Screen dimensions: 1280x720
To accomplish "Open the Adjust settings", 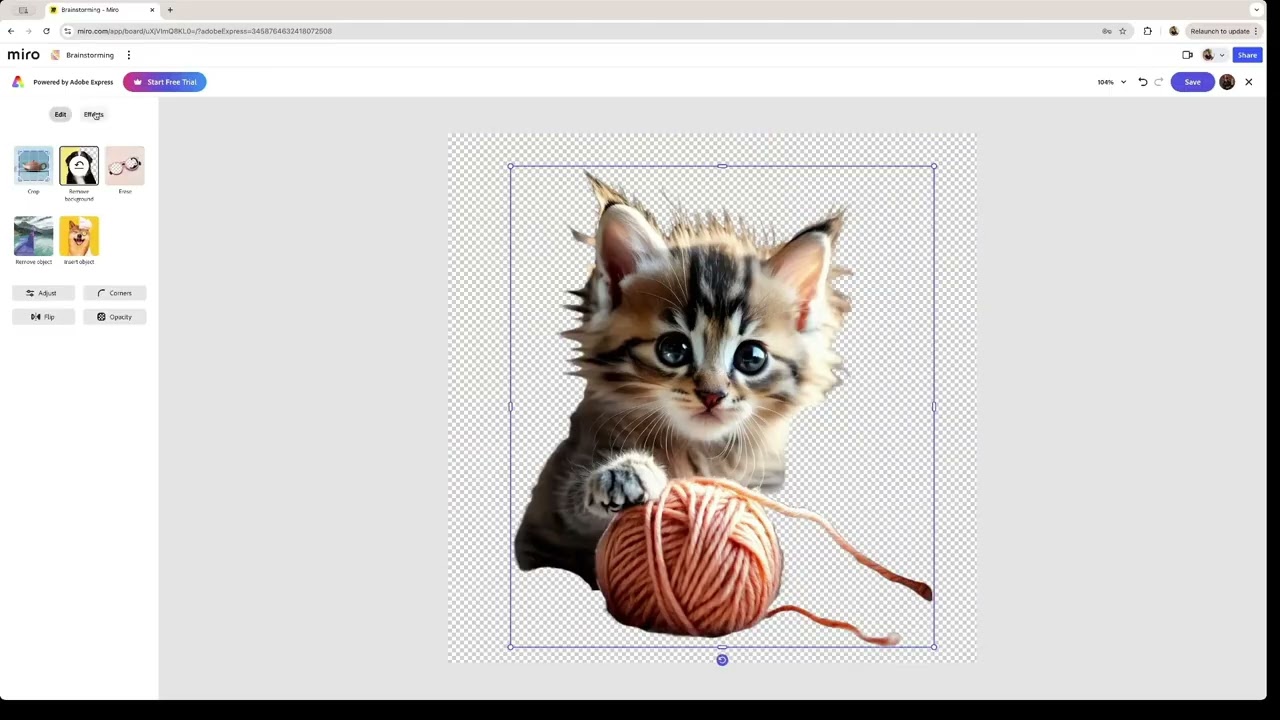I will coord(43,293).
